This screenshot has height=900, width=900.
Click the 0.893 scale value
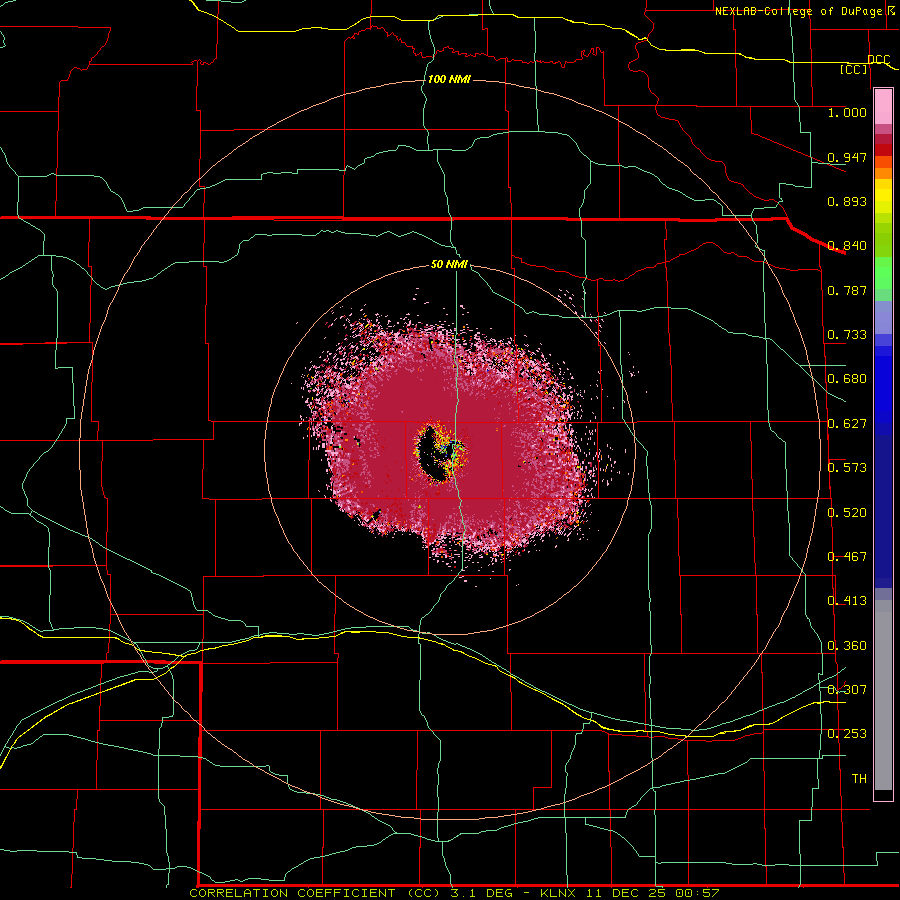click(847, 201)
